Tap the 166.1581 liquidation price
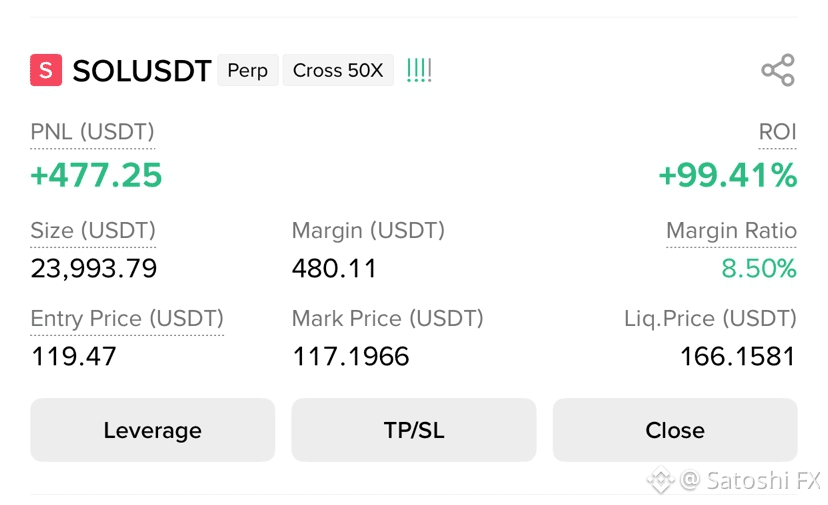 [x=738, y=357]
